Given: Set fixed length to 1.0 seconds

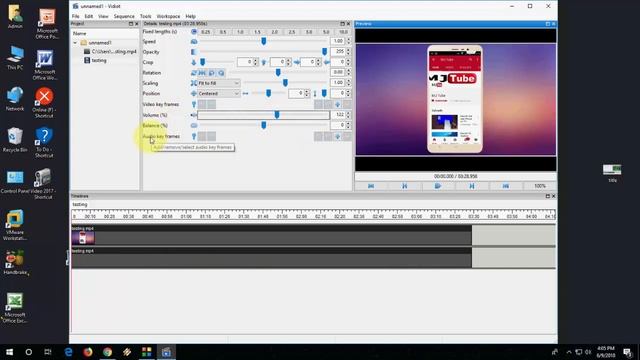Looking at the screenshot, I should pos(240,32).
